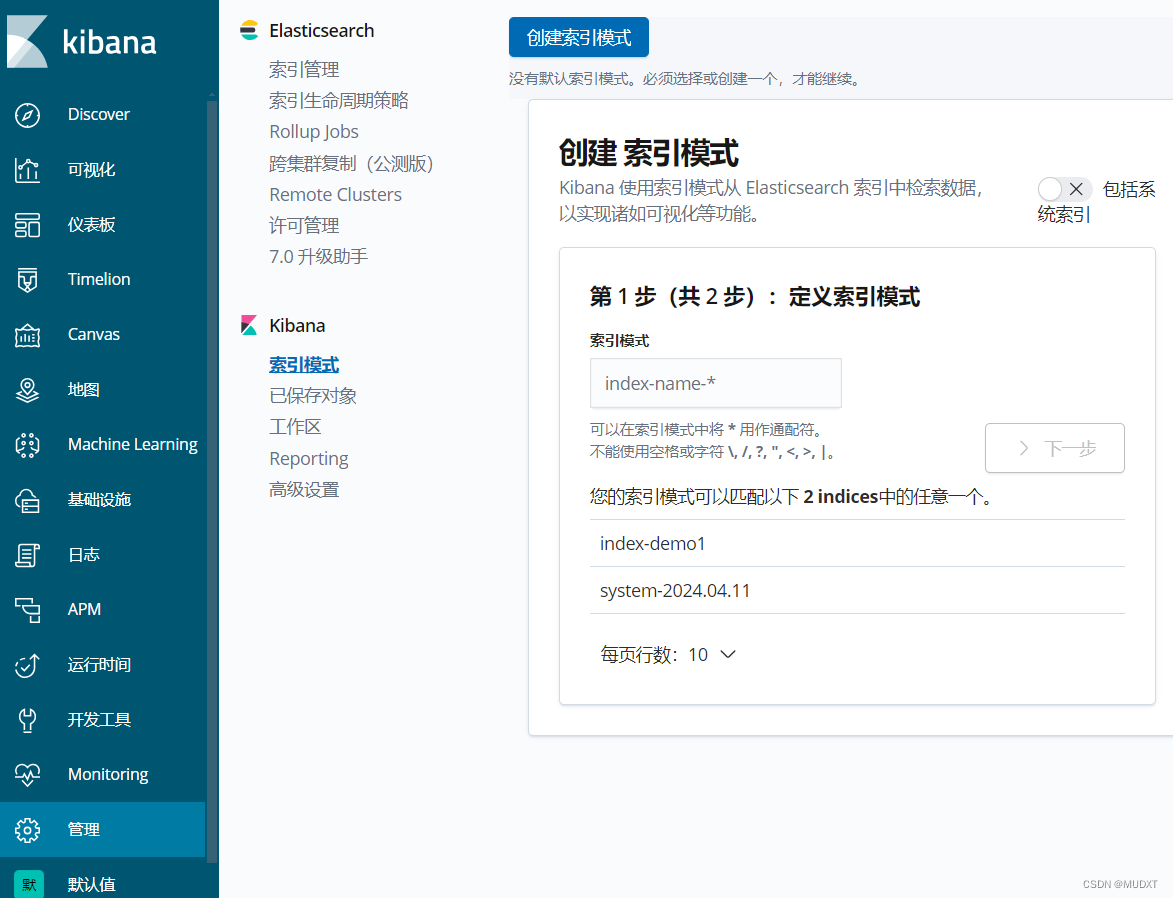Screen dimensions: 1173x898
Task: Open 运行时间 in the sidebar
Action: 99,665
